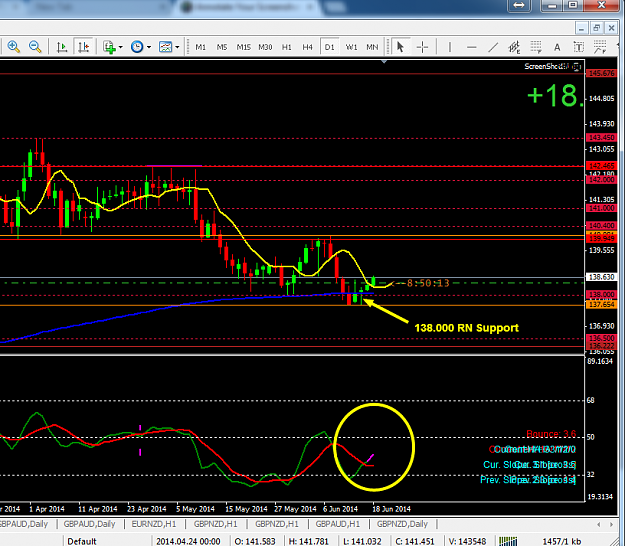Image resolution: width=625 pixels, height=546 pixels.
Task: Click the 2014.04.24 00:00 timestamp
Action: (188, 541)
